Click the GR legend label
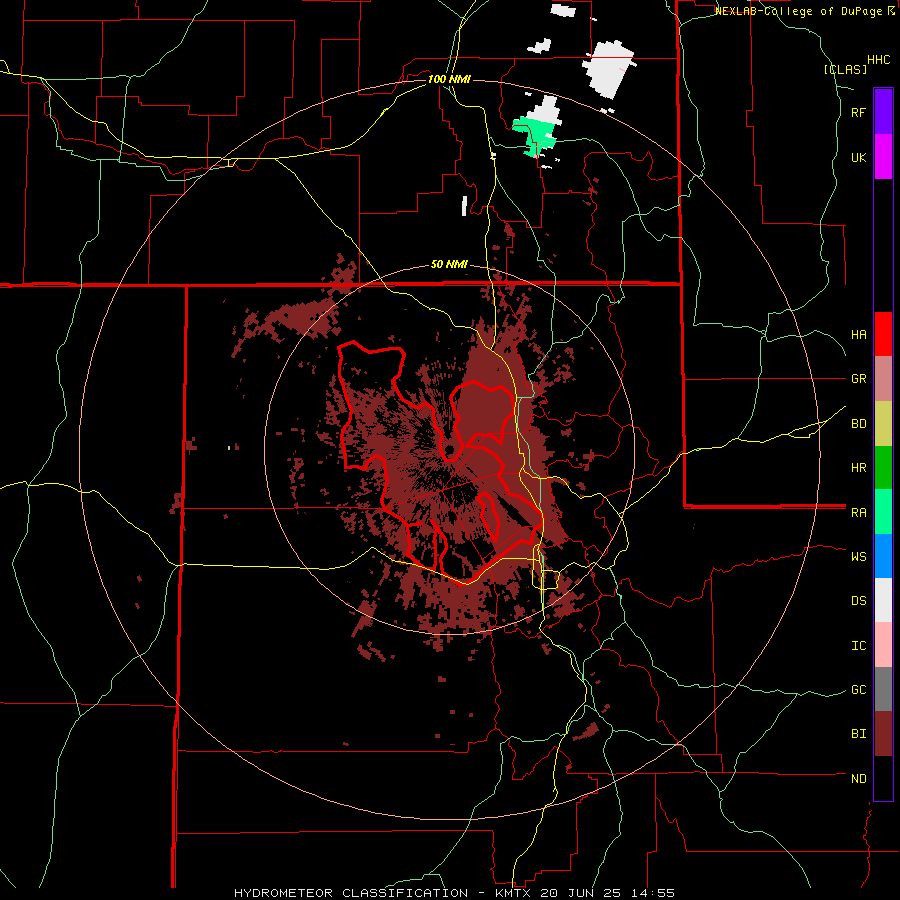900x900 pixels. 858,378
